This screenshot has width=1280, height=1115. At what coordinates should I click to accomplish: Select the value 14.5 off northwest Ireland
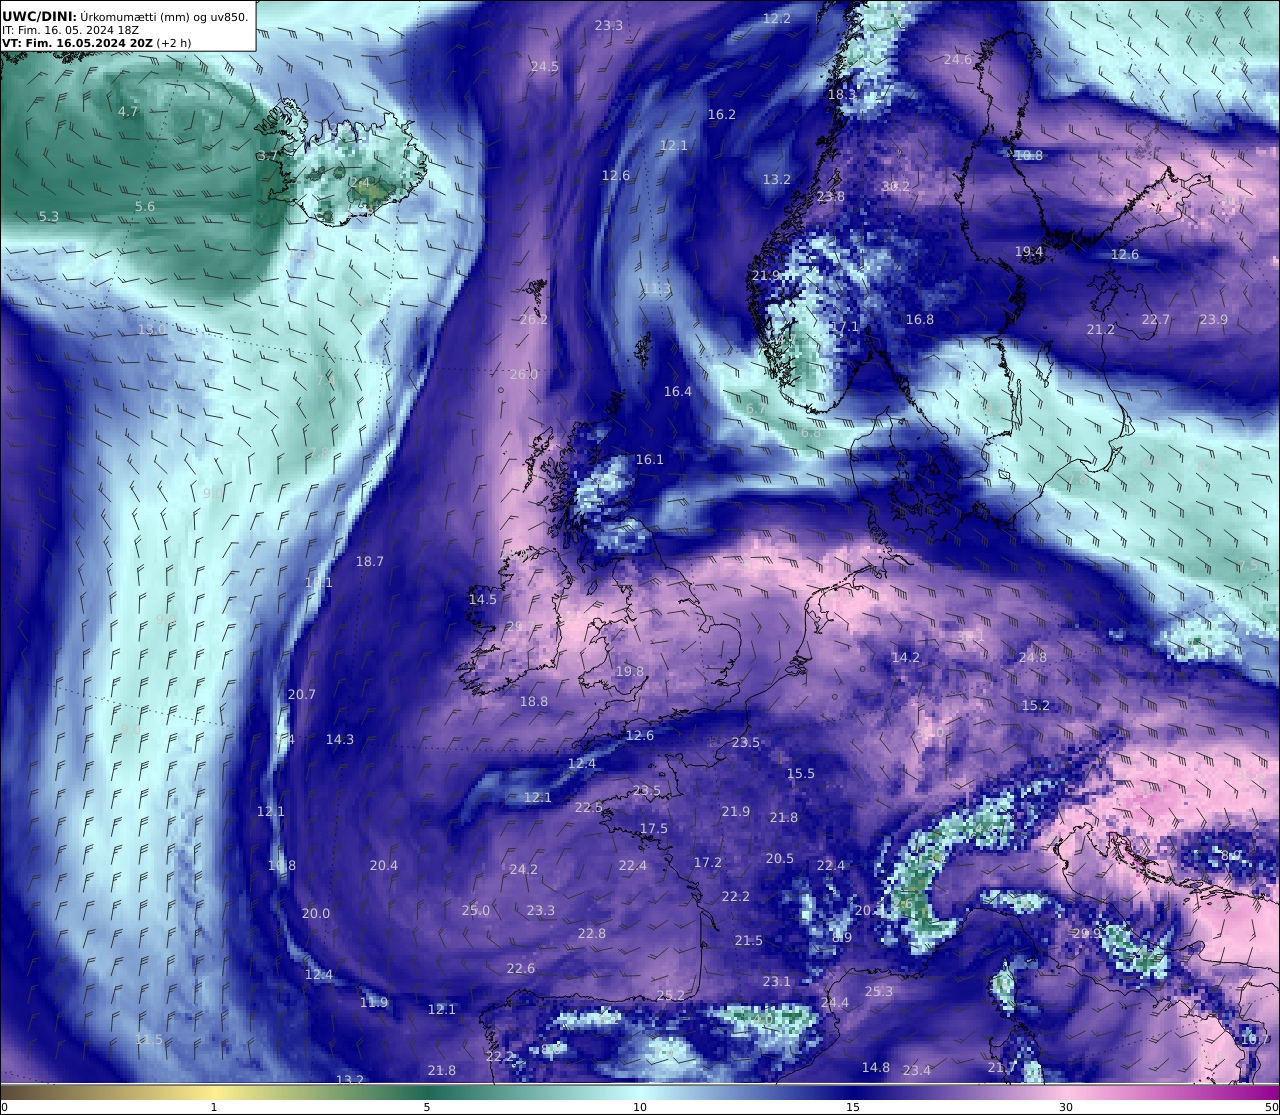pyautogui.click(x=483, y=599)
